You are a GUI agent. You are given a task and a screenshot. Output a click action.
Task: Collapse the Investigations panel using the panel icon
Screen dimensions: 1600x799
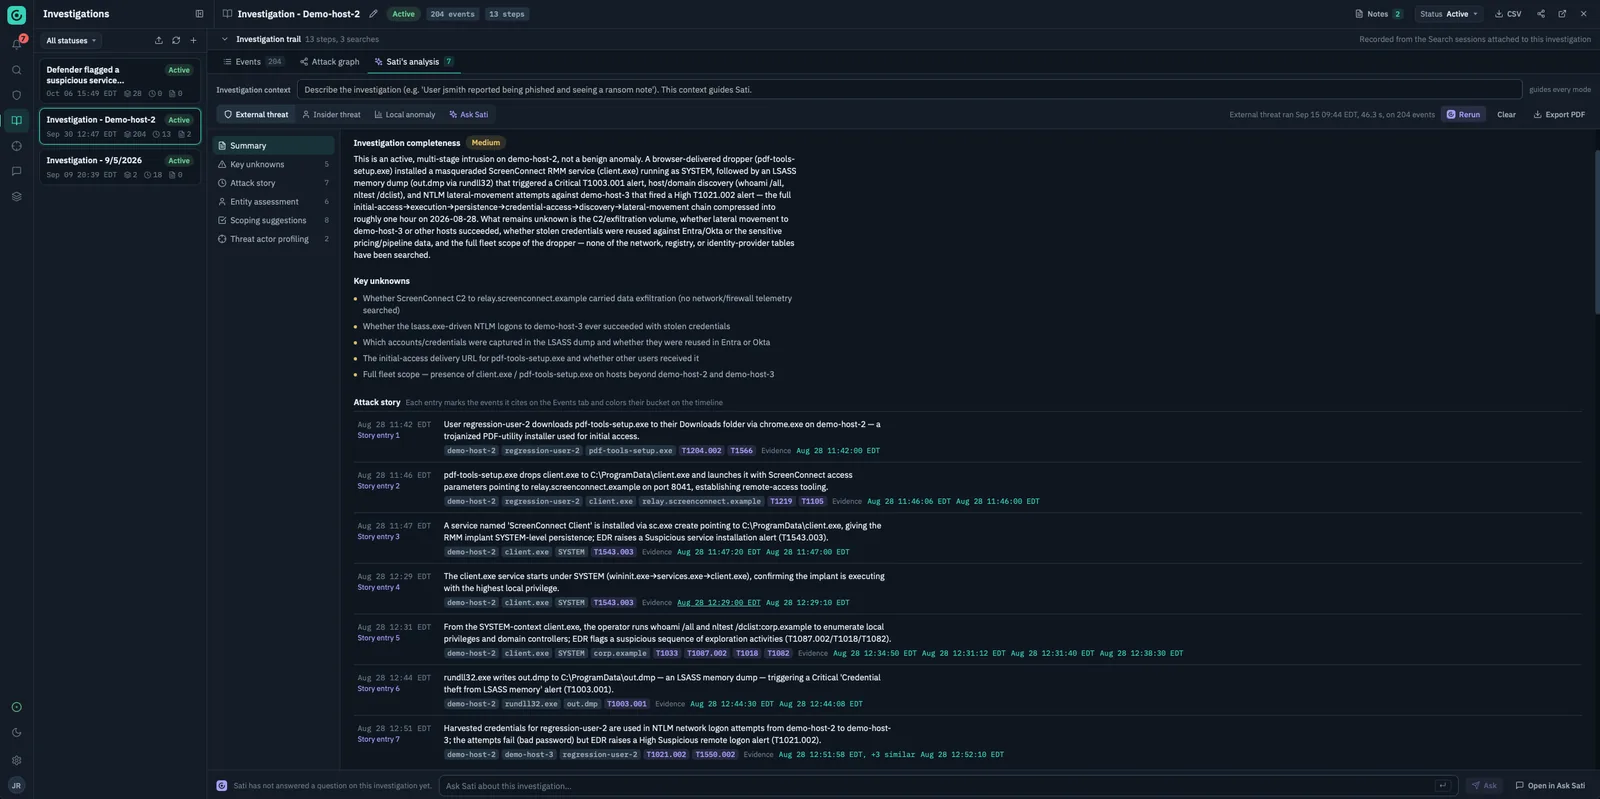tap(199, 14)
